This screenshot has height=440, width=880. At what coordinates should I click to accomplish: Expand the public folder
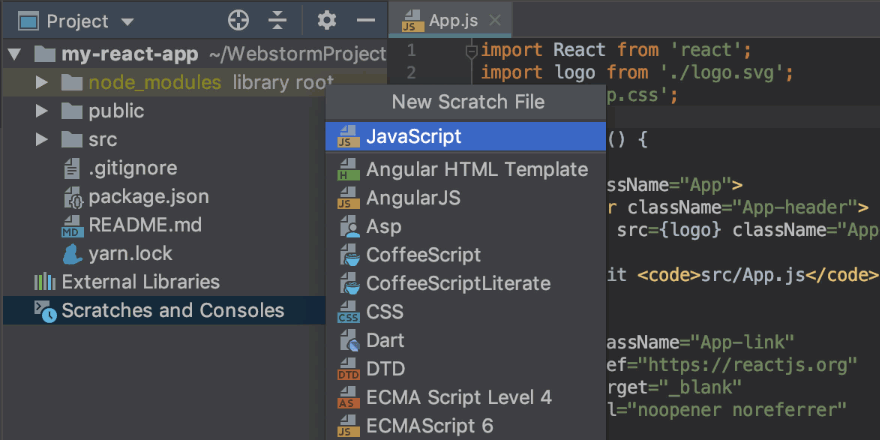click(x=42, y=111)
